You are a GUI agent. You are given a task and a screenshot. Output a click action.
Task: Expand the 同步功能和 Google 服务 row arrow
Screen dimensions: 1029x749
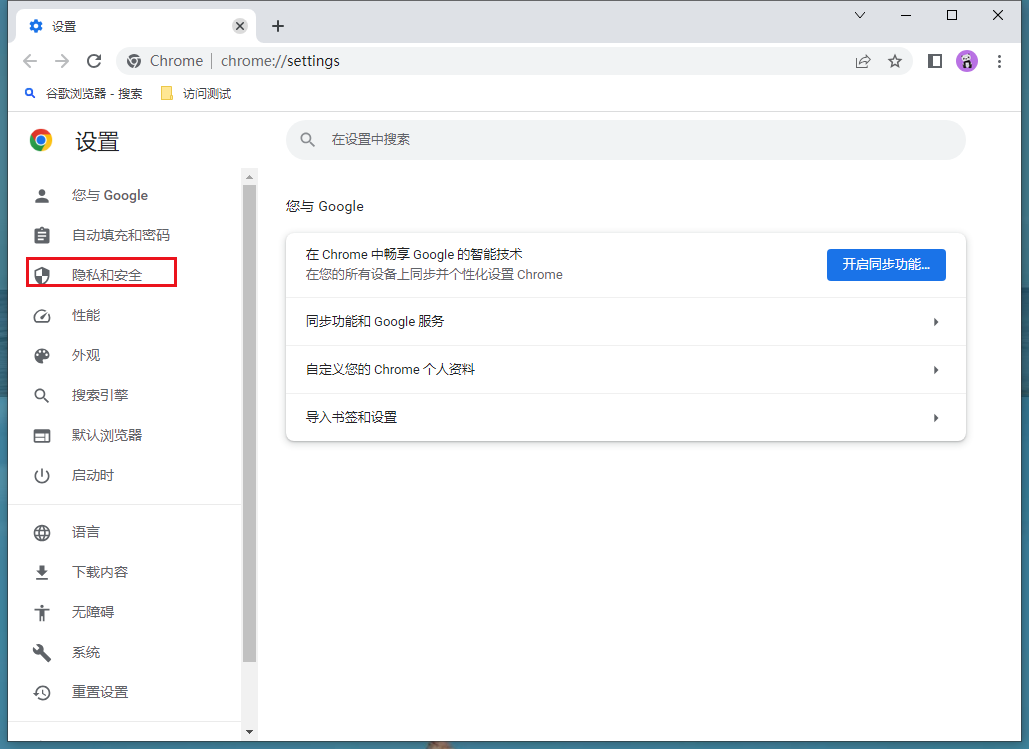pos(936,322)
